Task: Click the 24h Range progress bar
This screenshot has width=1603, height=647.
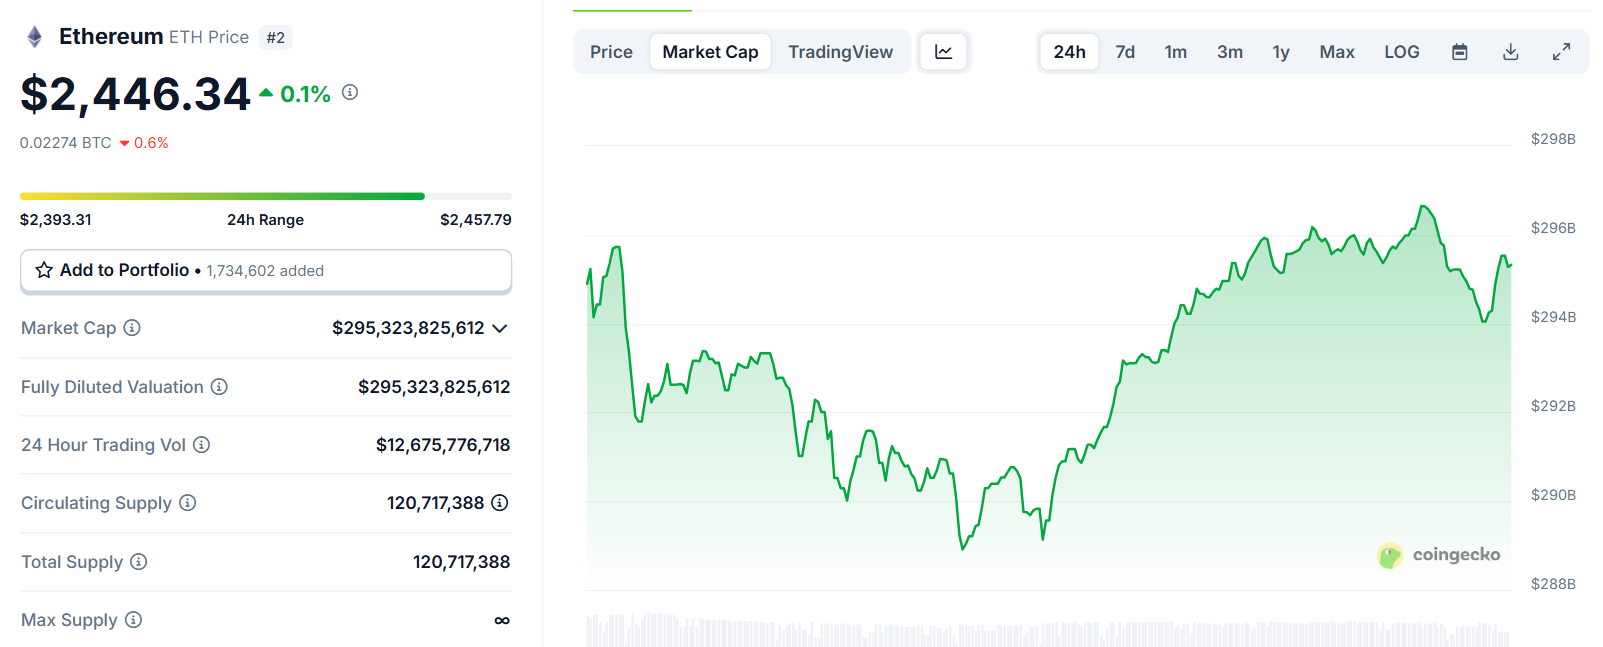Action: 266,196
